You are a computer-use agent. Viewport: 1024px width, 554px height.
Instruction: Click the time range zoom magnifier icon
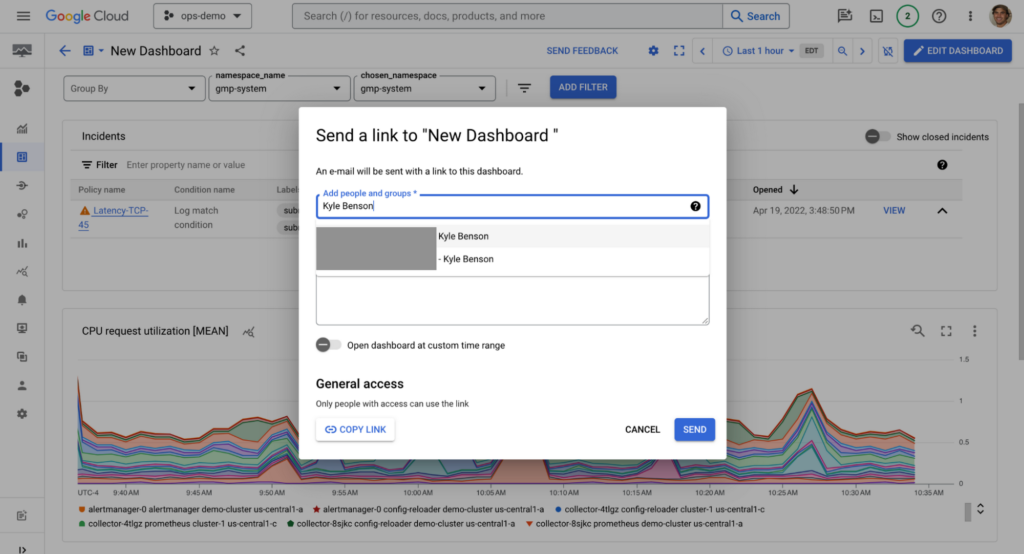pos(842,50)
